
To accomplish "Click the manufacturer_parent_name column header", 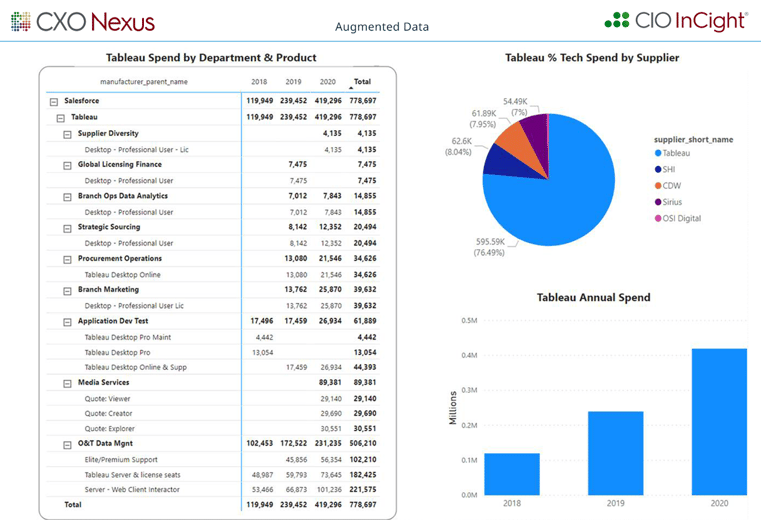I will 143,82.
